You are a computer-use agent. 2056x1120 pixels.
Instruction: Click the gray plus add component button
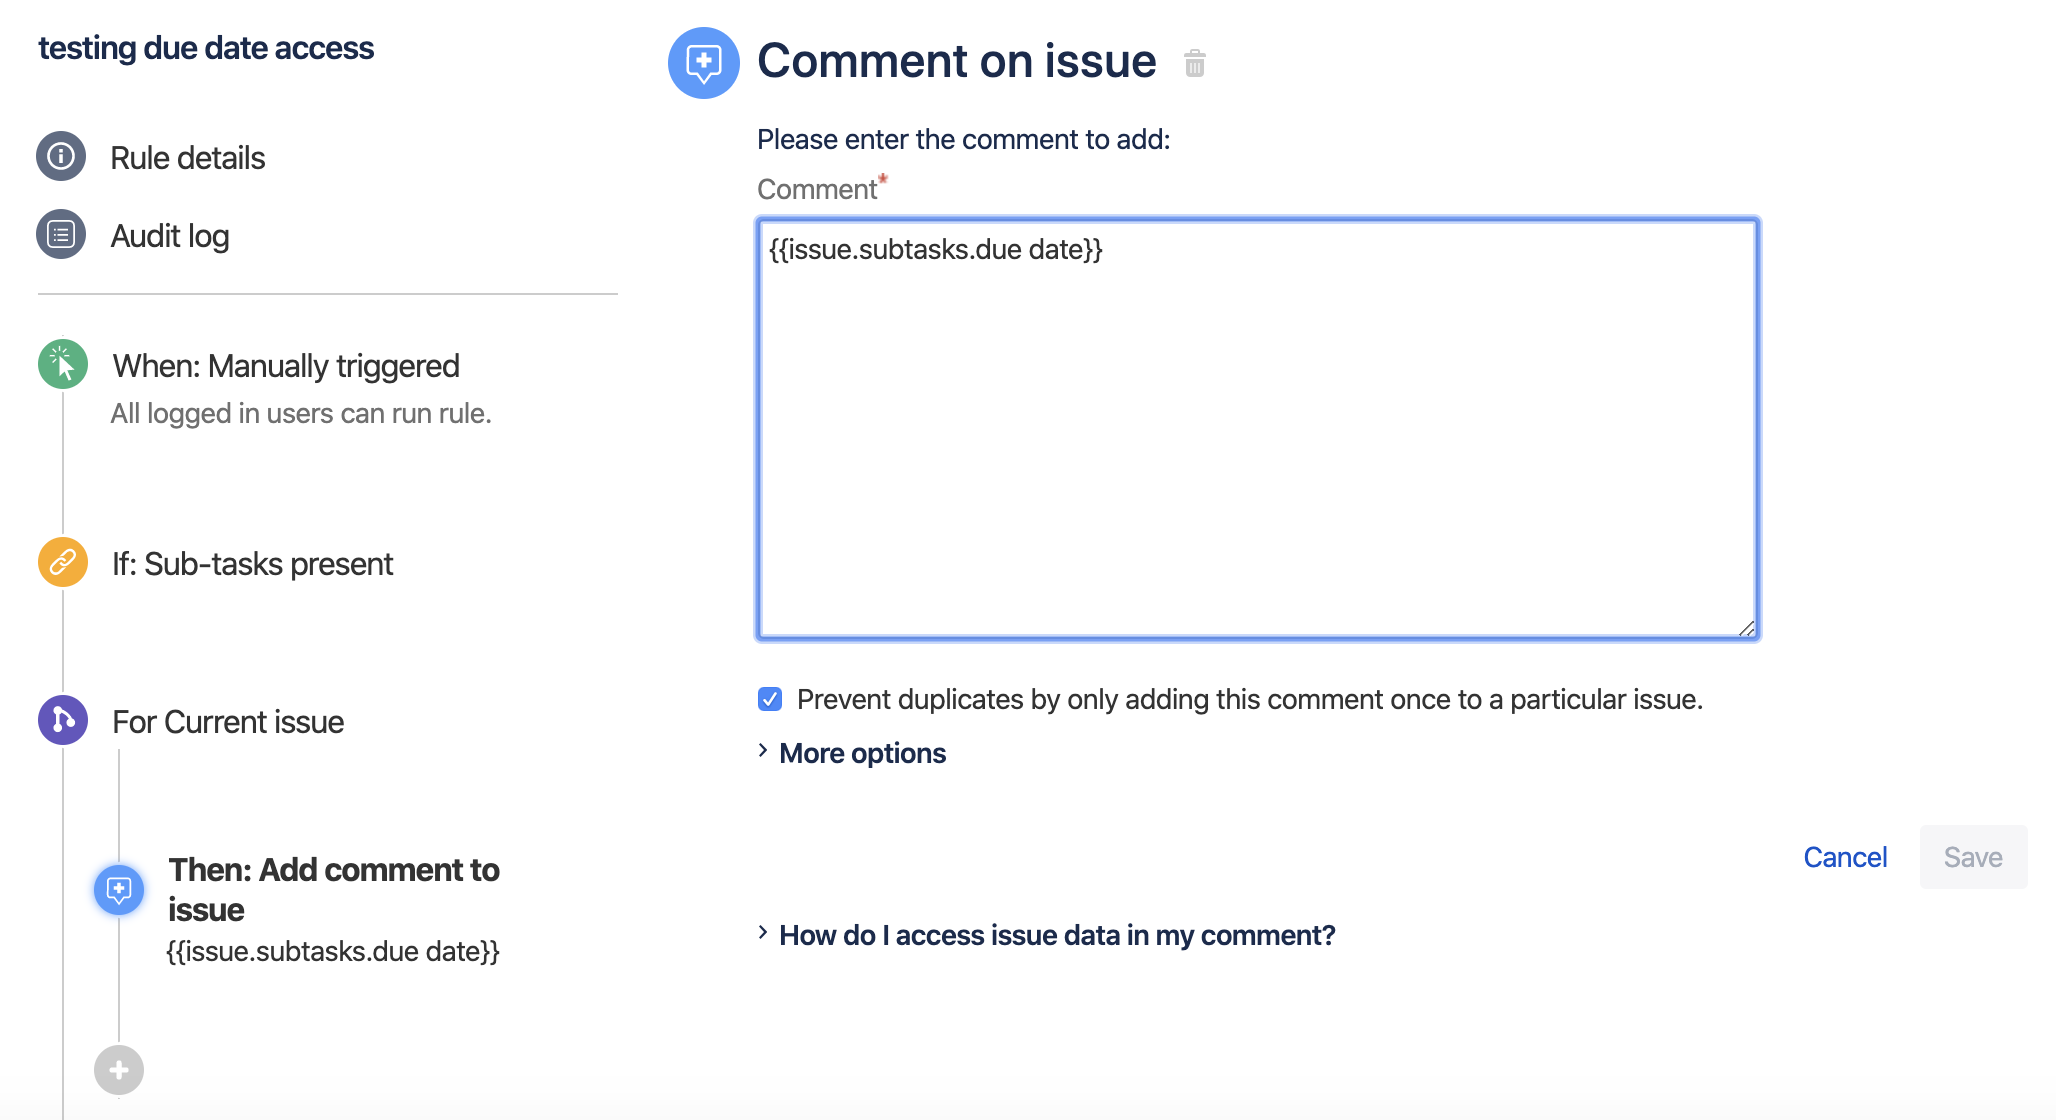coord(119,1070)
